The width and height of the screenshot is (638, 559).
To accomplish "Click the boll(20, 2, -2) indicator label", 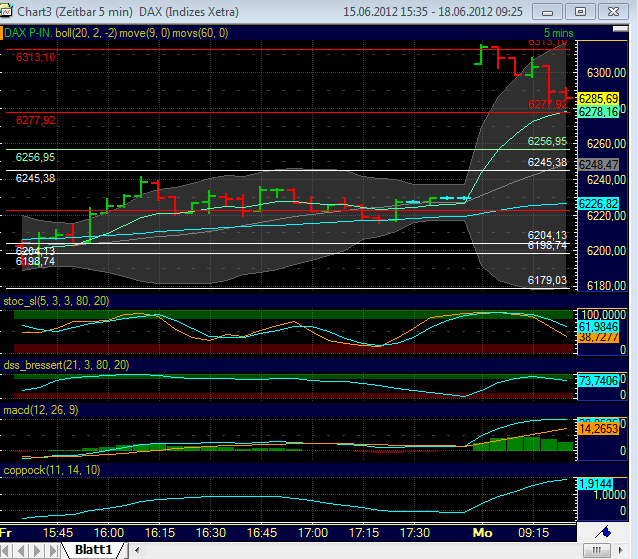I will coord(86,33).
